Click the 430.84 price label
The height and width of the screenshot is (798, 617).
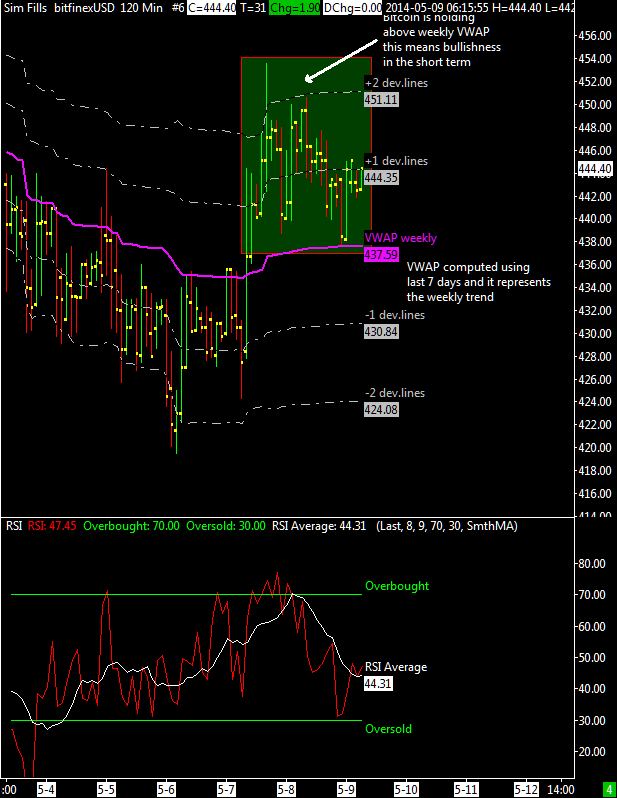point(381,331)
